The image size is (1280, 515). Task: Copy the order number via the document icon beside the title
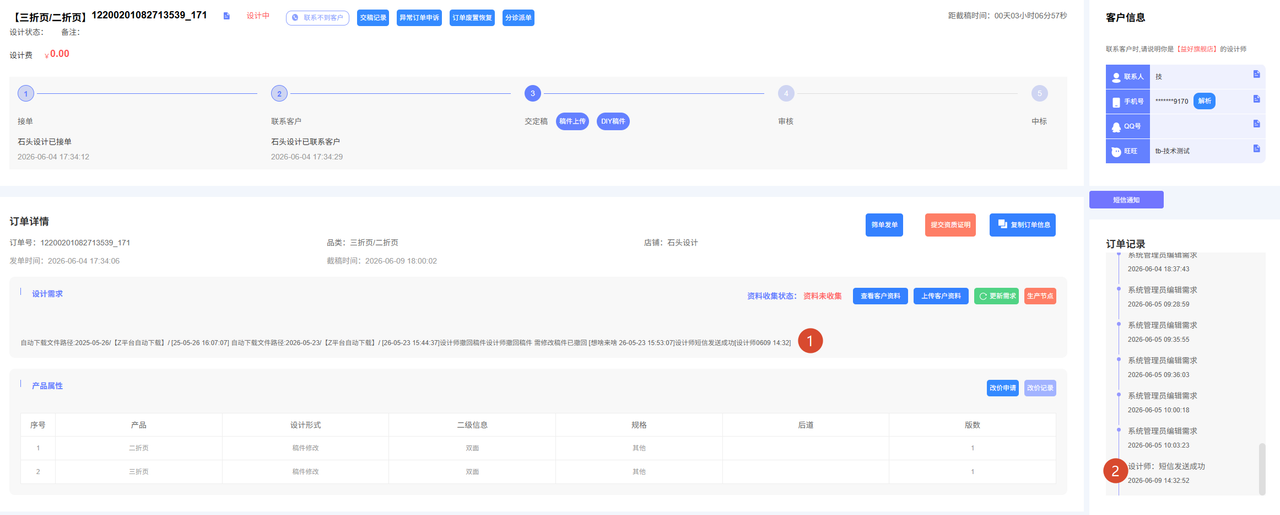tap(227, 16)
